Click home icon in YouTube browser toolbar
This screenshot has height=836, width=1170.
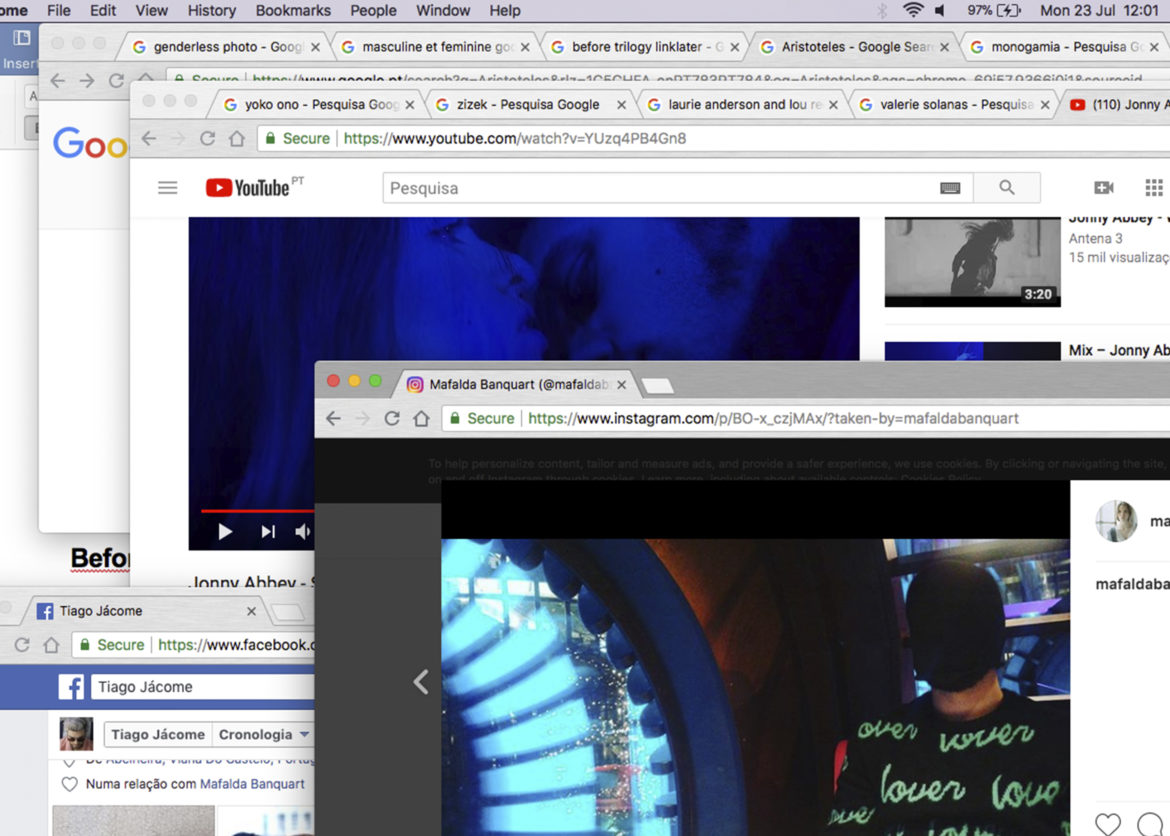pos(236,139)
